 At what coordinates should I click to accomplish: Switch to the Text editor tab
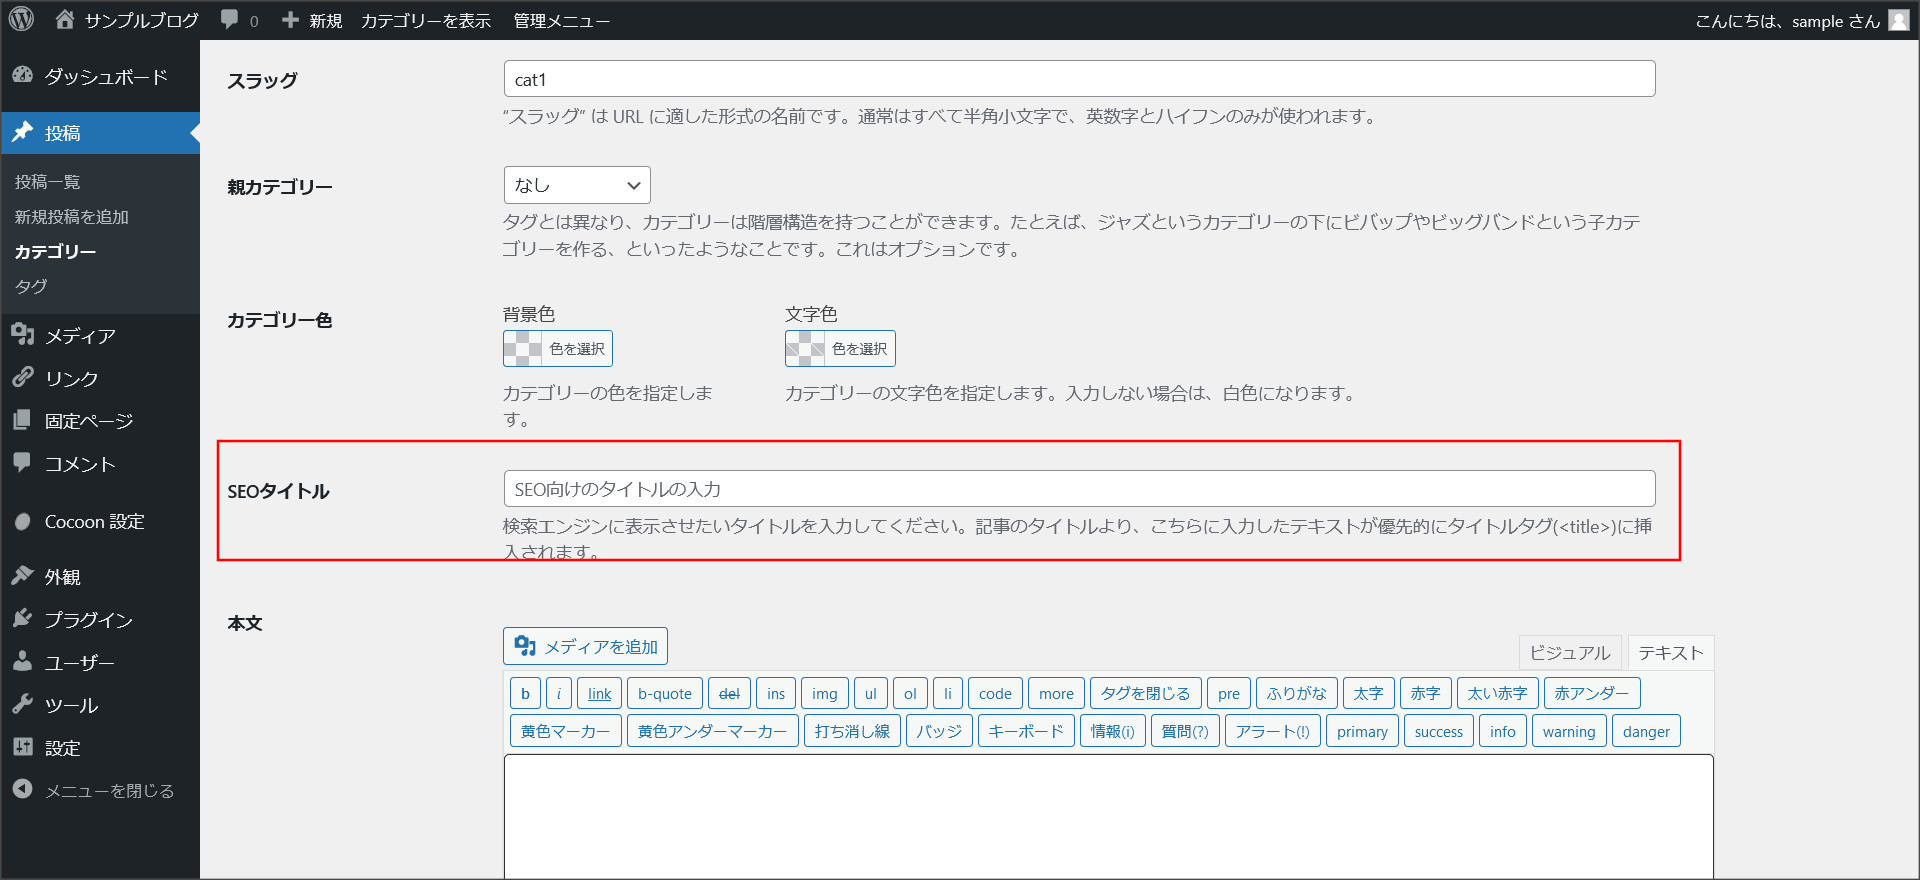(1670, 653)
